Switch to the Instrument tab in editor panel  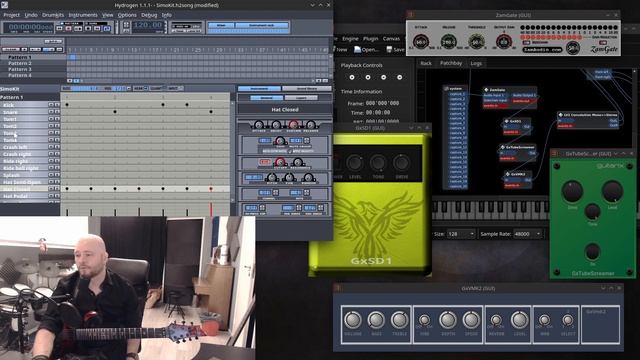pyautogui.click(x=259, y=88)
